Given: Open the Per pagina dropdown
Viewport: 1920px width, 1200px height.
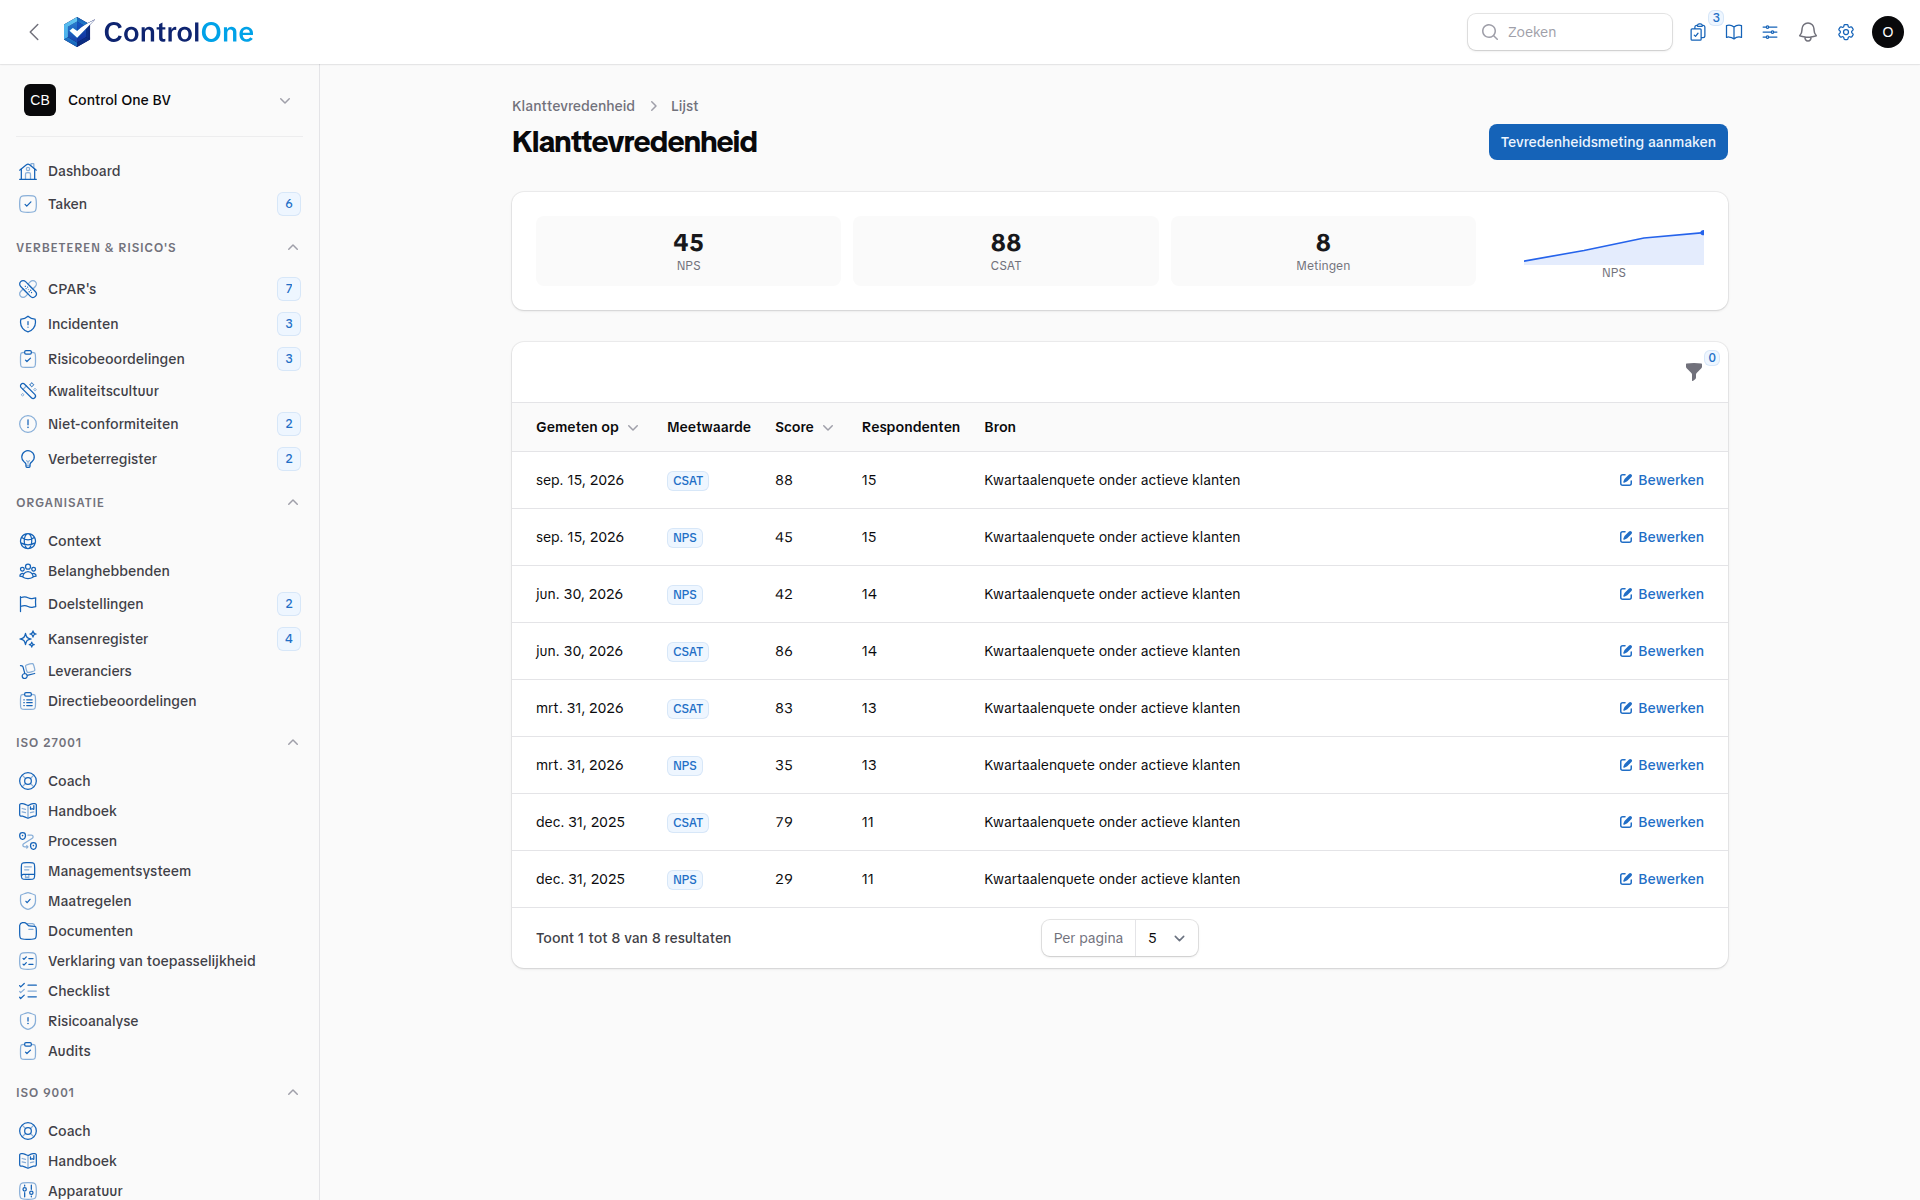Looking at the screenshot, I should [1166, 938].
